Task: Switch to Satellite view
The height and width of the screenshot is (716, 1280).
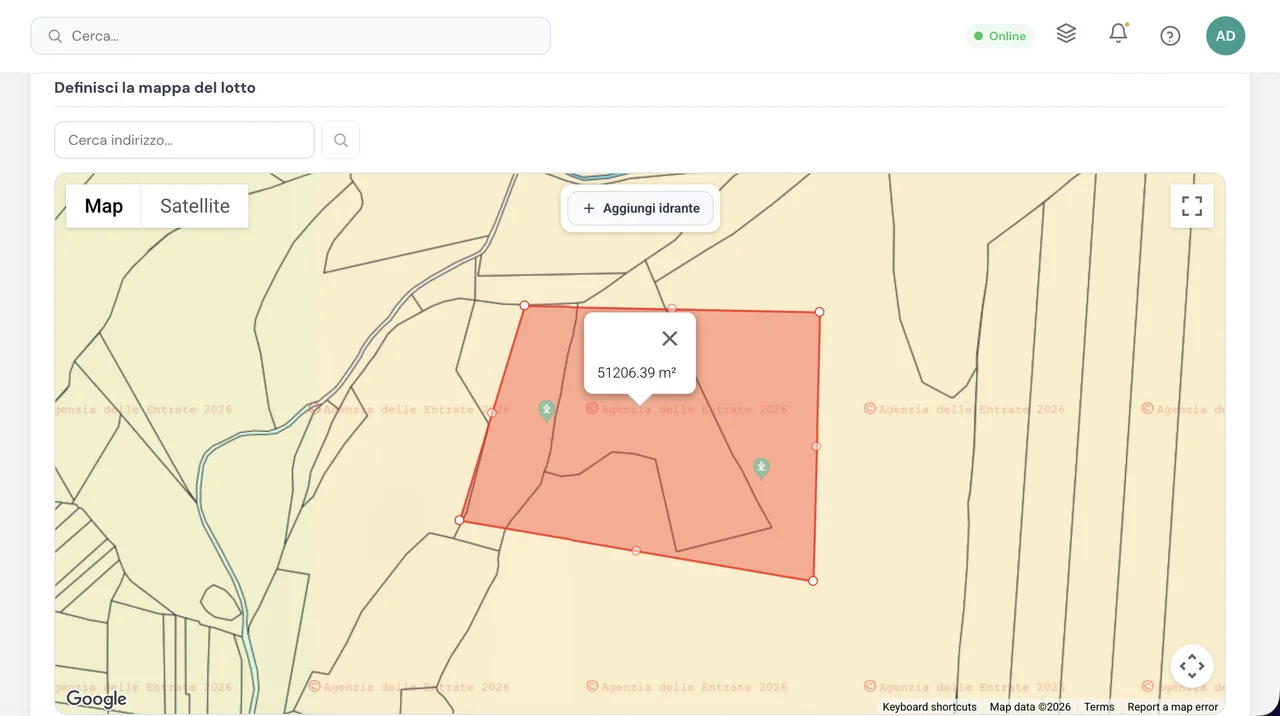Action: click(x=195, y=206)
